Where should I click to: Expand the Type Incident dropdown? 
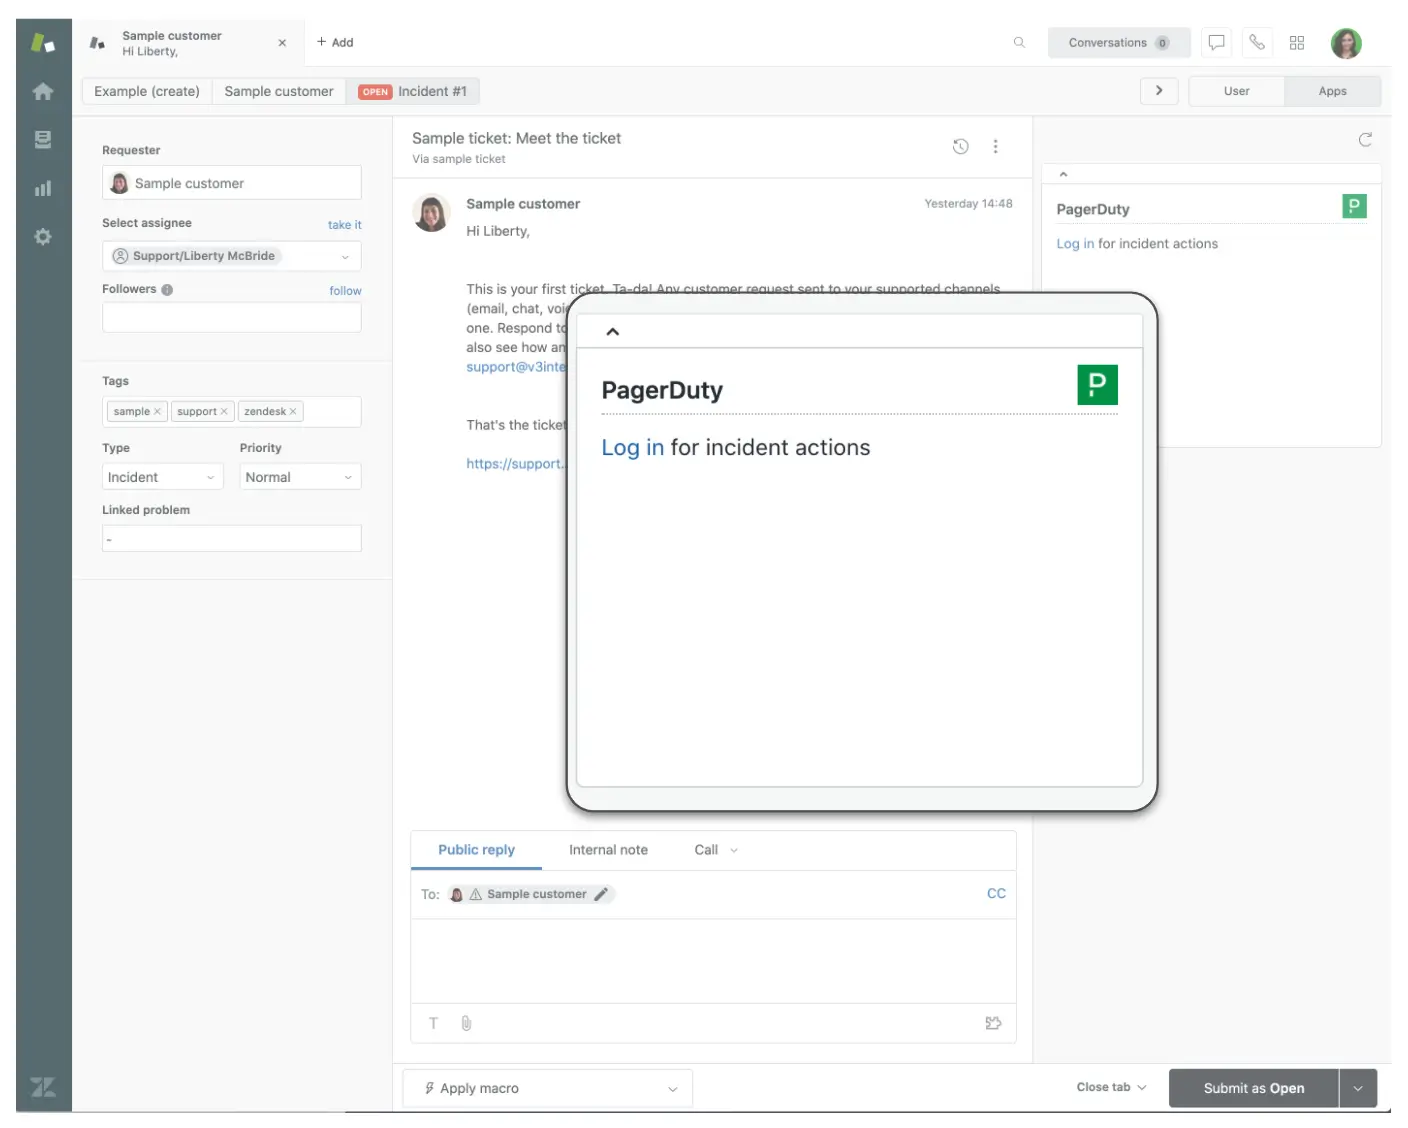pos(162,477)
